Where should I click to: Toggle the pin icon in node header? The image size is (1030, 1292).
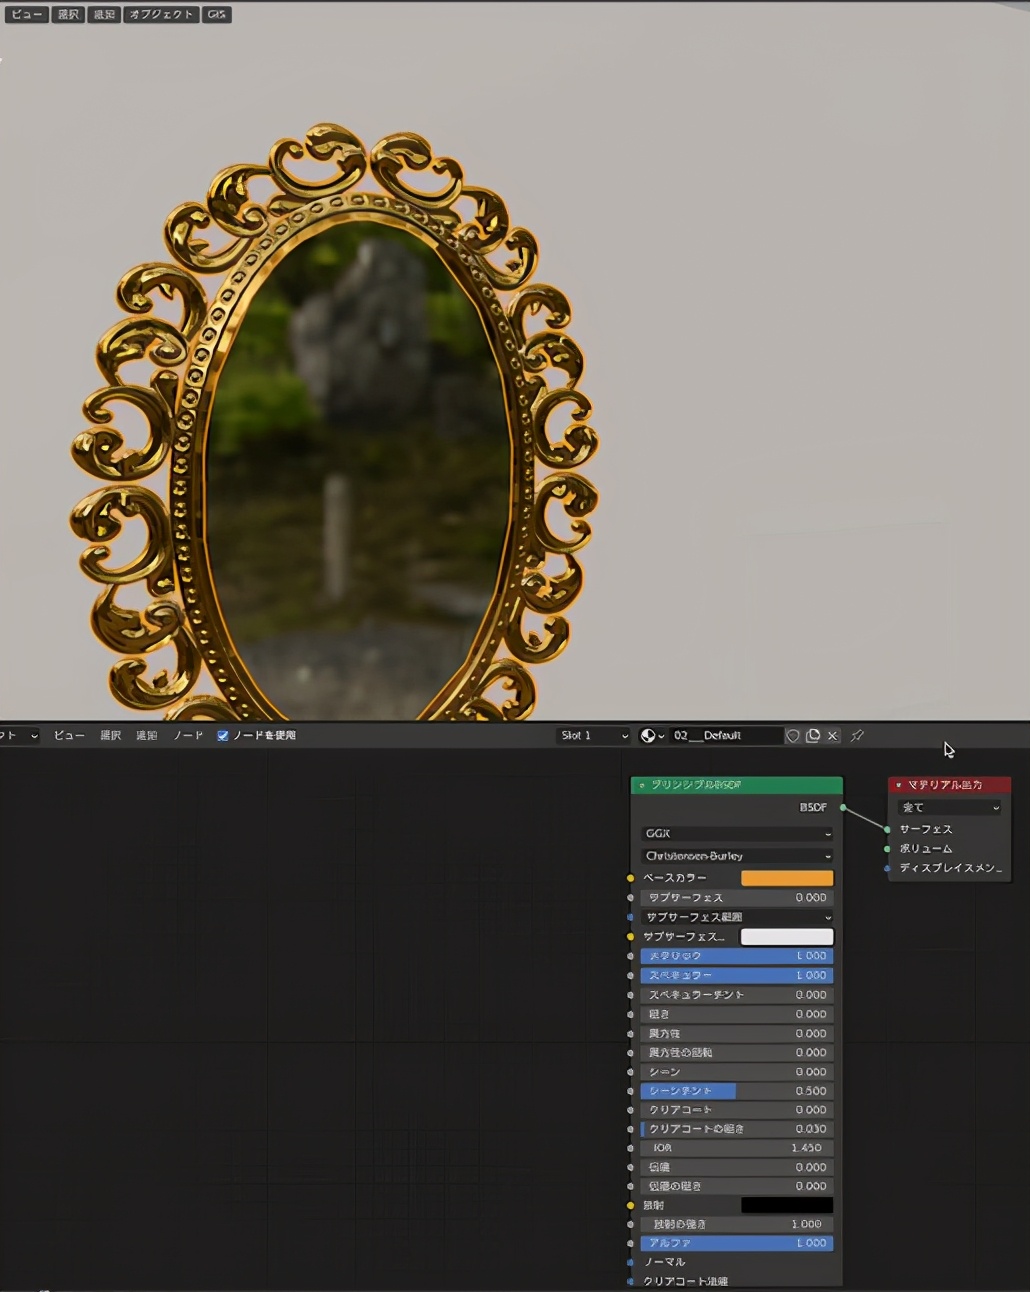point(857,736)
